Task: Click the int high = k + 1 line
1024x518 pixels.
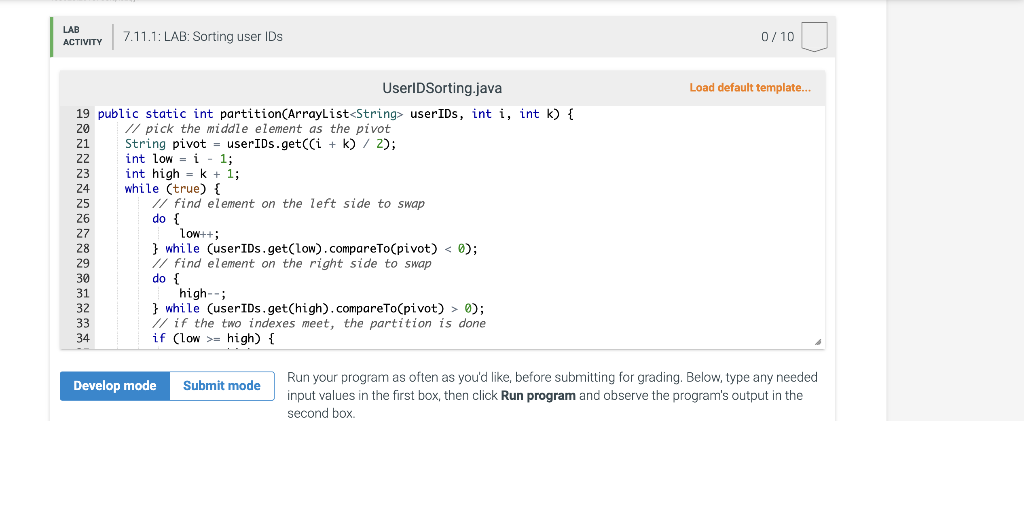Action: (x=182, y=174)
